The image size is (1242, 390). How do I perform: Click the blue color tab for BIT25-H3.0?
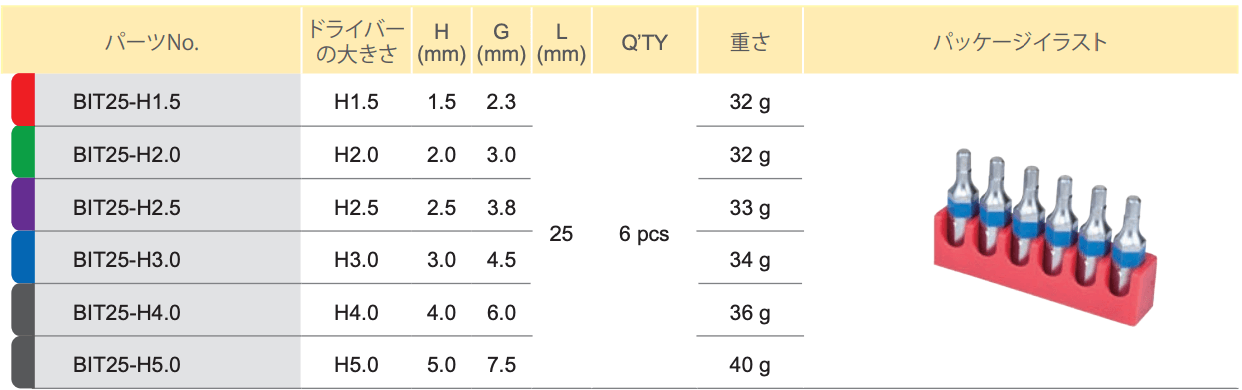click(x=24, y=257)
